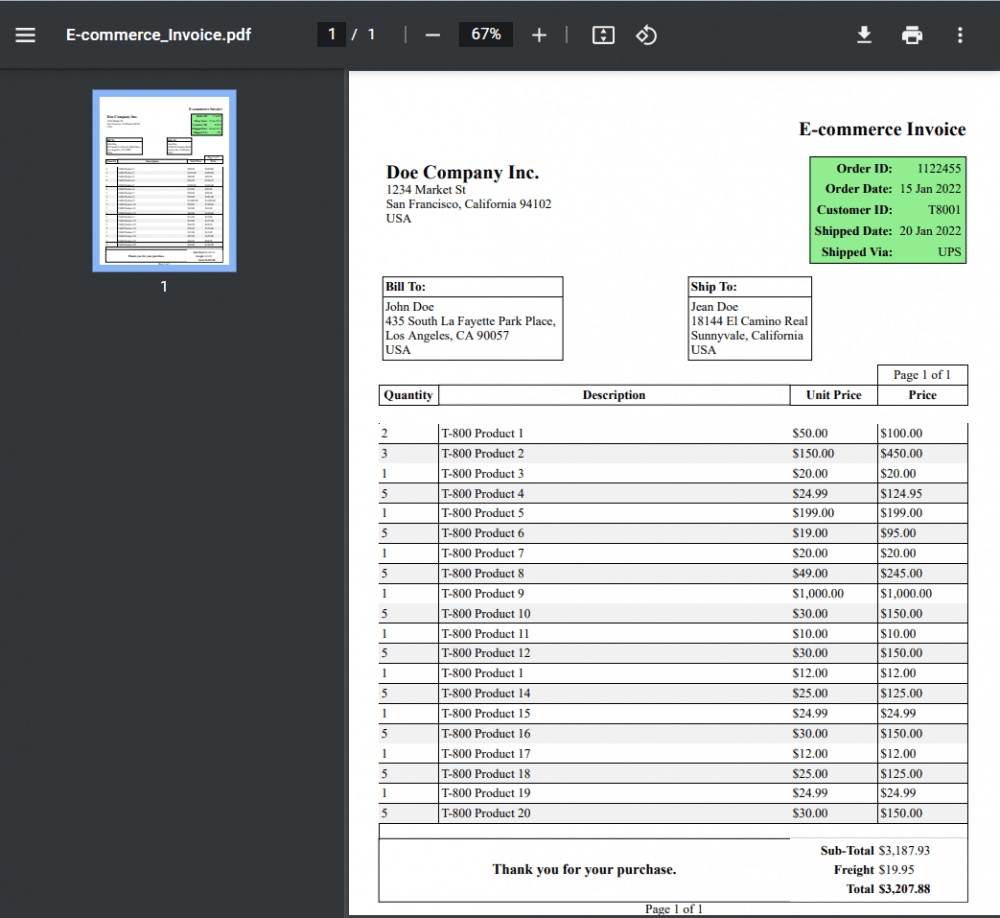The image size is (1000, 918).
Task: Click the green order details box
Action: 888,210
